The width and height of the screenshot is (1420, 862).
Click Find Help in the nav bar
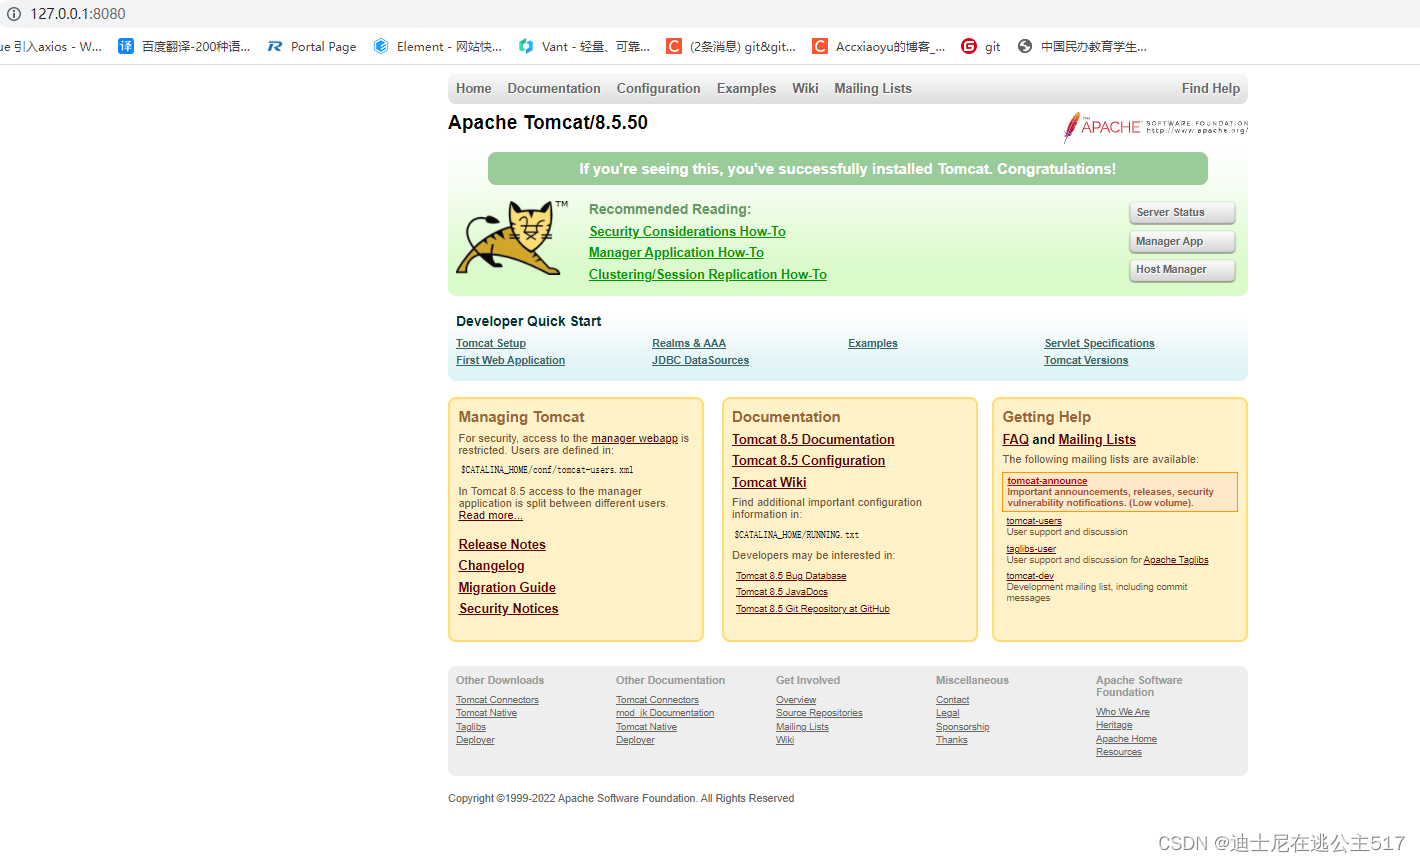(1210, 88)
